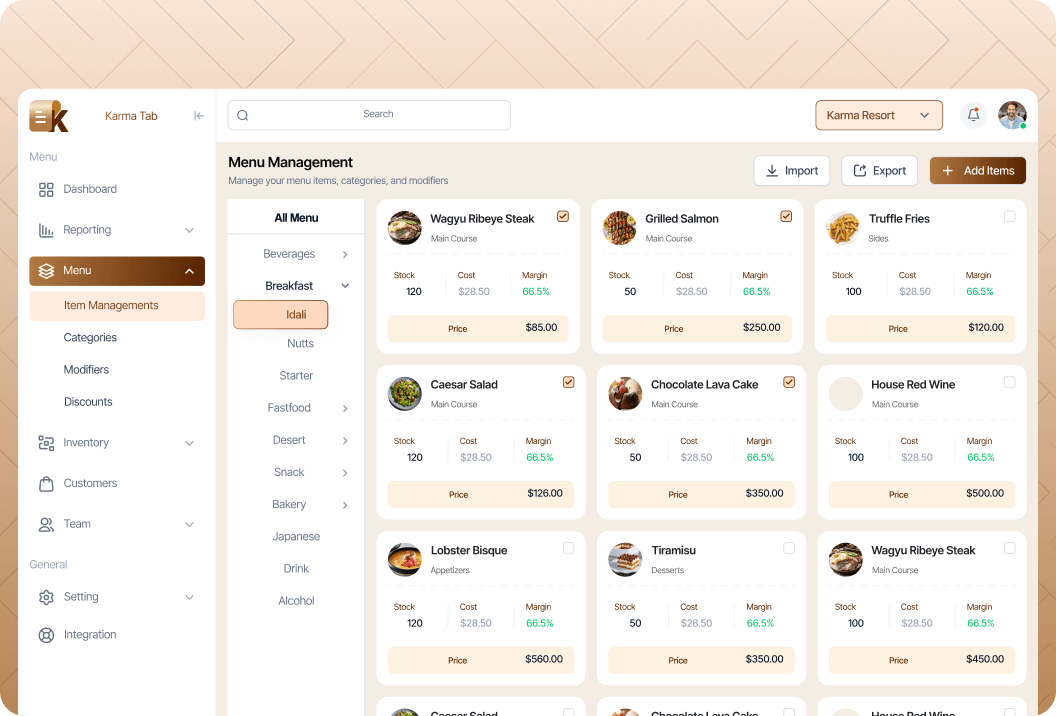Select the Starter subcategory
The width and height of the screenshot is (1056, 716).
296,376
